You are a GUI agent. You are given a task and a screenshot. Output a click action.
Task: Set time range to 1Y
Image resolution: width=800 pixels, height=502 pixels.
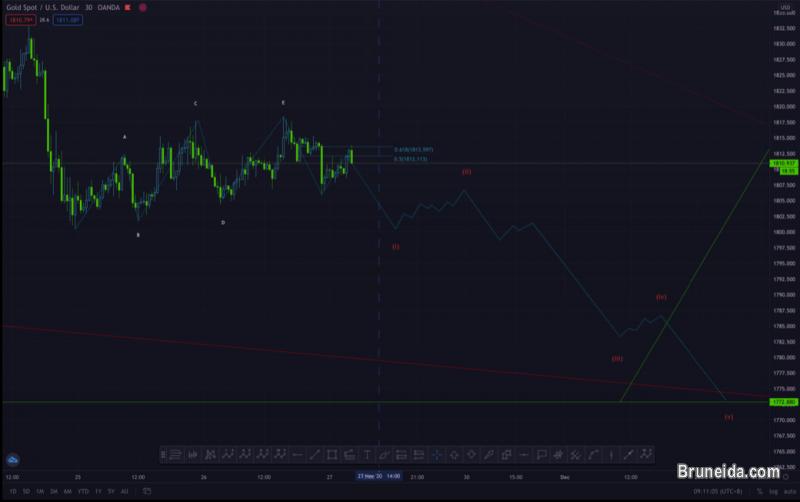[x=98, y=492]
